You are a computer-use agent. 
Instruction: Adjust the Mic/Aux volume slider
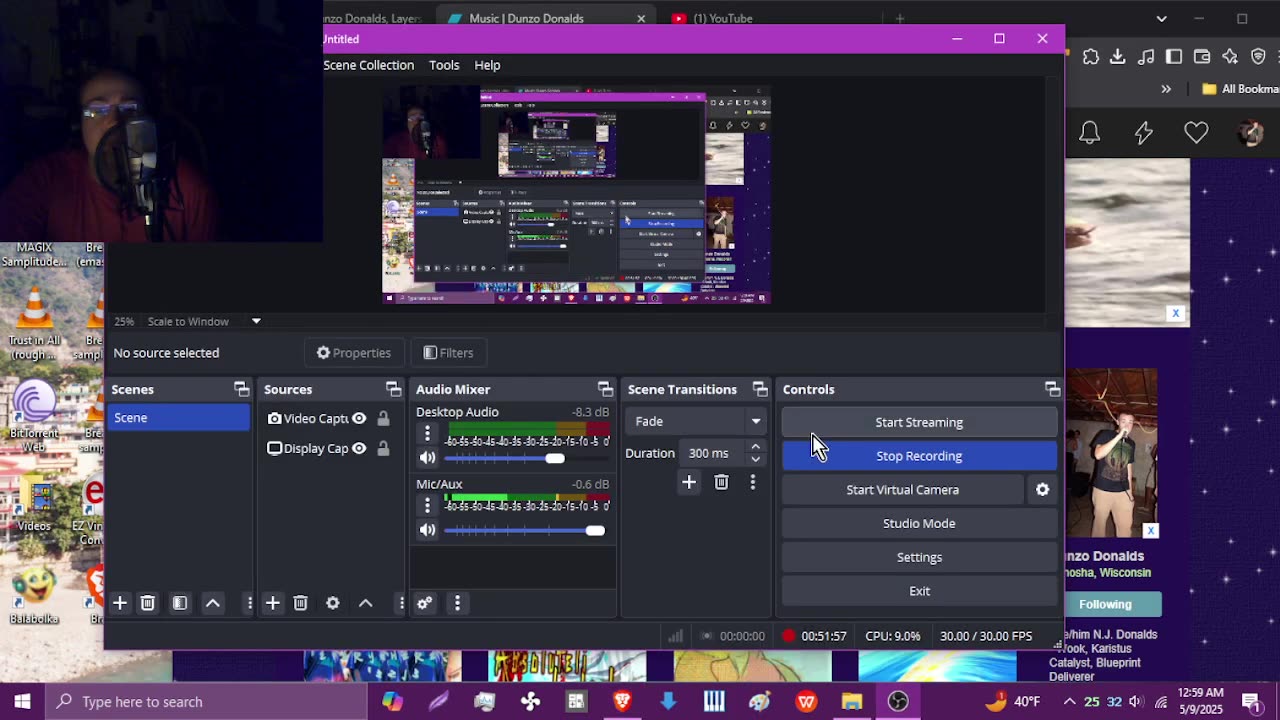pos(525,530)
